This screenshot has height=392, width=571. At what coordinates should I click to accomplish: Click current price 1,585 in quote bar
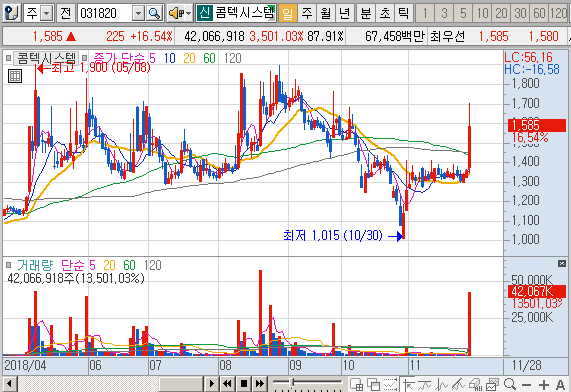click(47, 36)
